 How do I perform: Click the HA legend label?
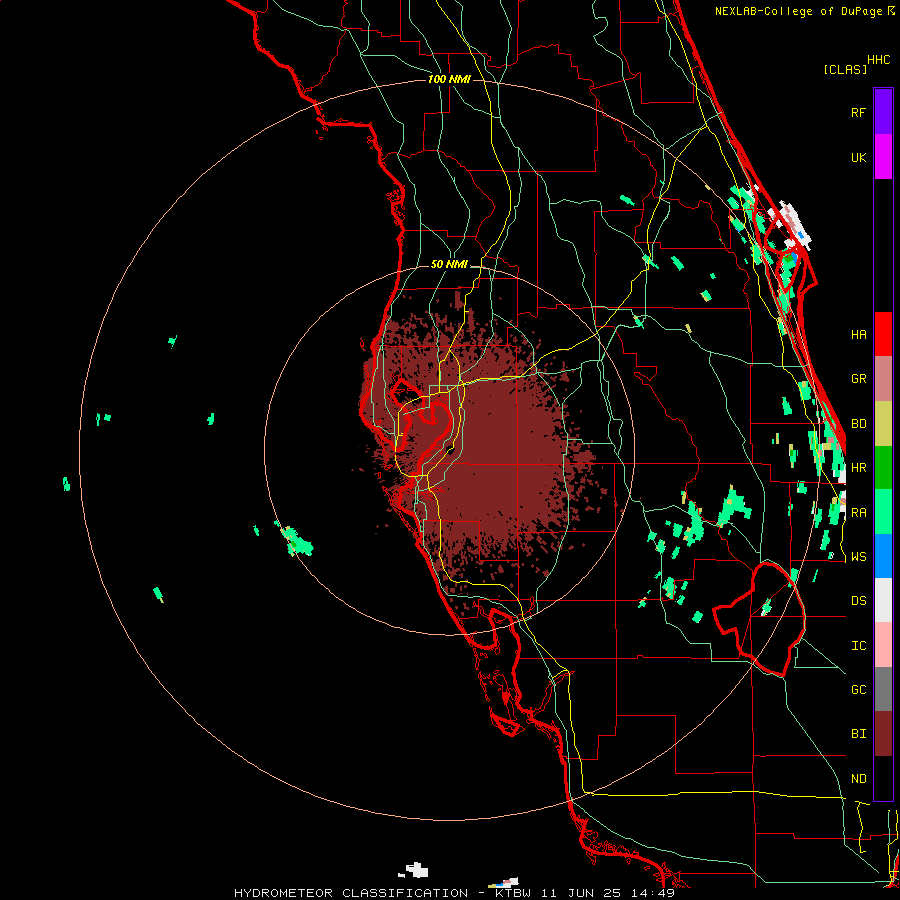click(x=858, y=334)
